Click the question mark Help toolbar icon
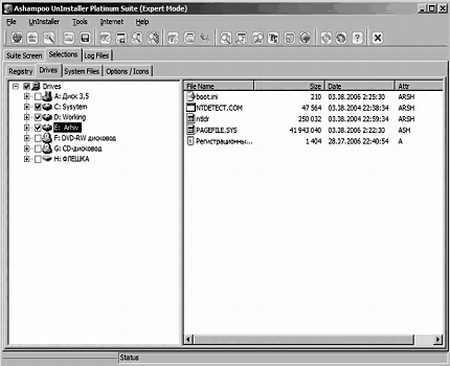Viewport: 450px width, 366px height. click(357, 38)
